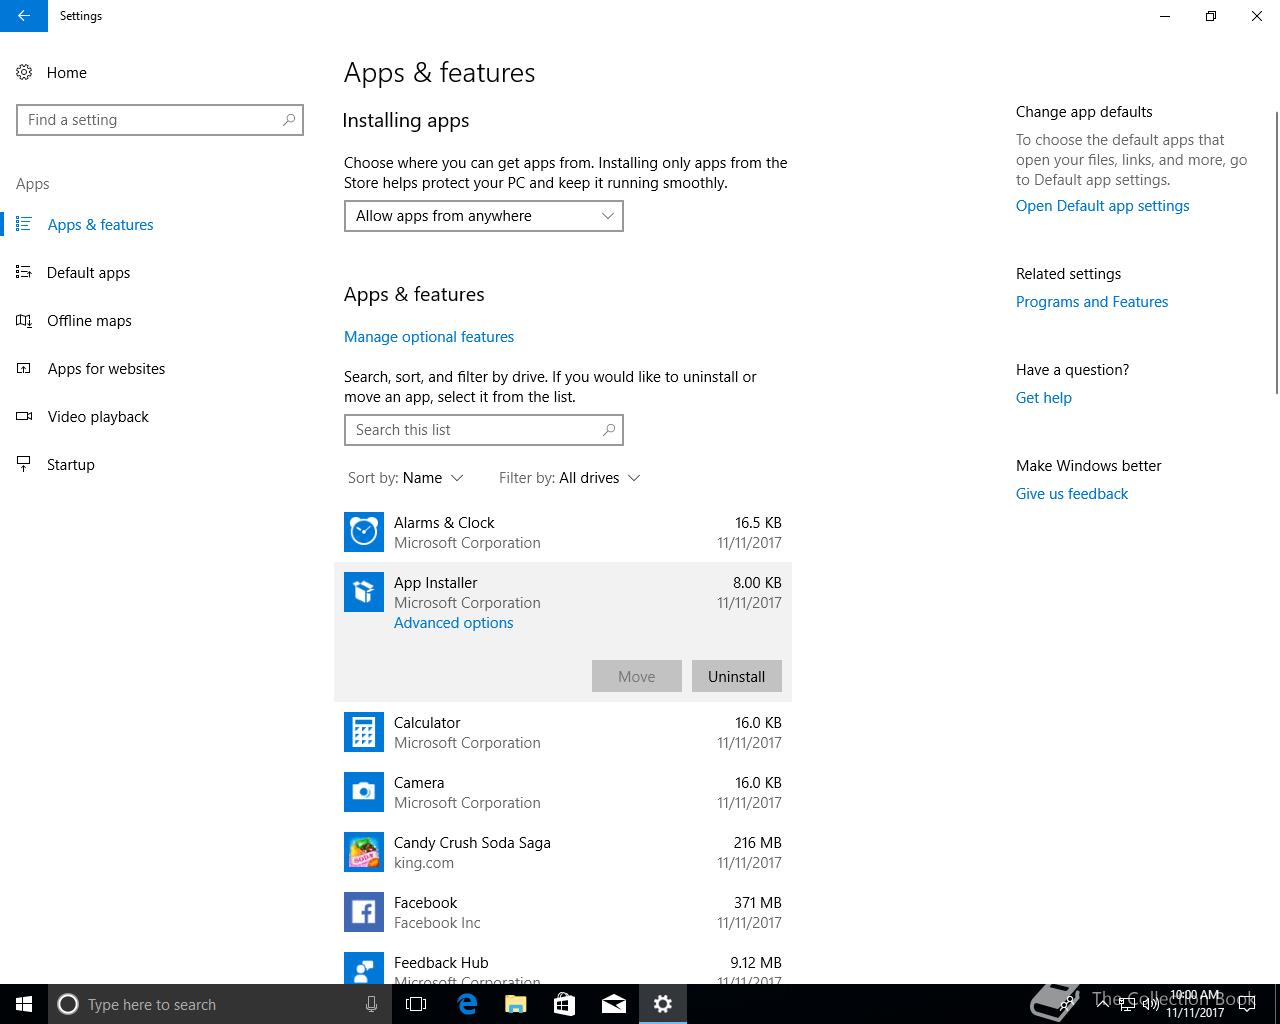Click the Move button for App Installer

[x=637, y=676]
